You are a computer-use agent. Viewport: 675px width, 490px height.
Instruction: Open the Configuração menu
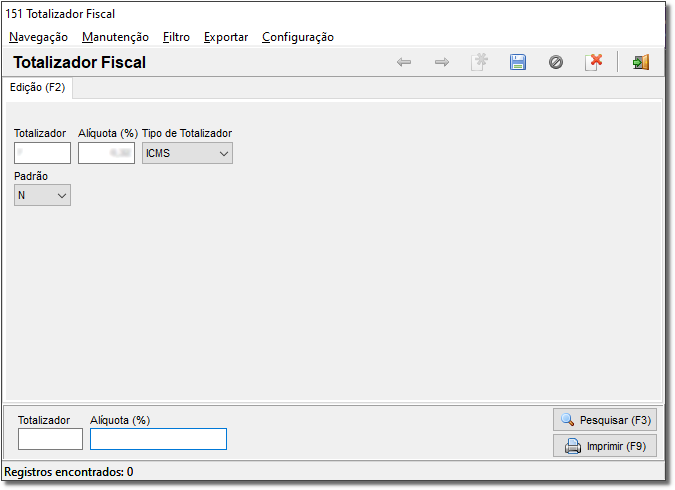[x=298, y=37]
